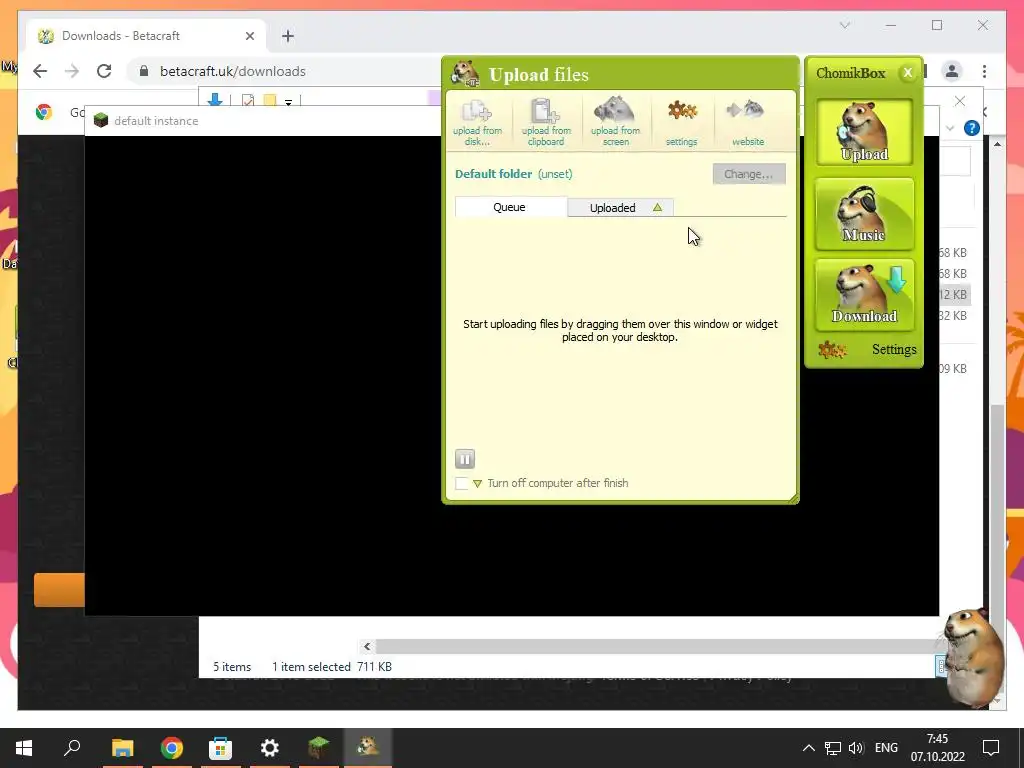This screenshot has width=1024, height=768.
Task: Click the Default folder label
Action: click(x=494, y=174)
